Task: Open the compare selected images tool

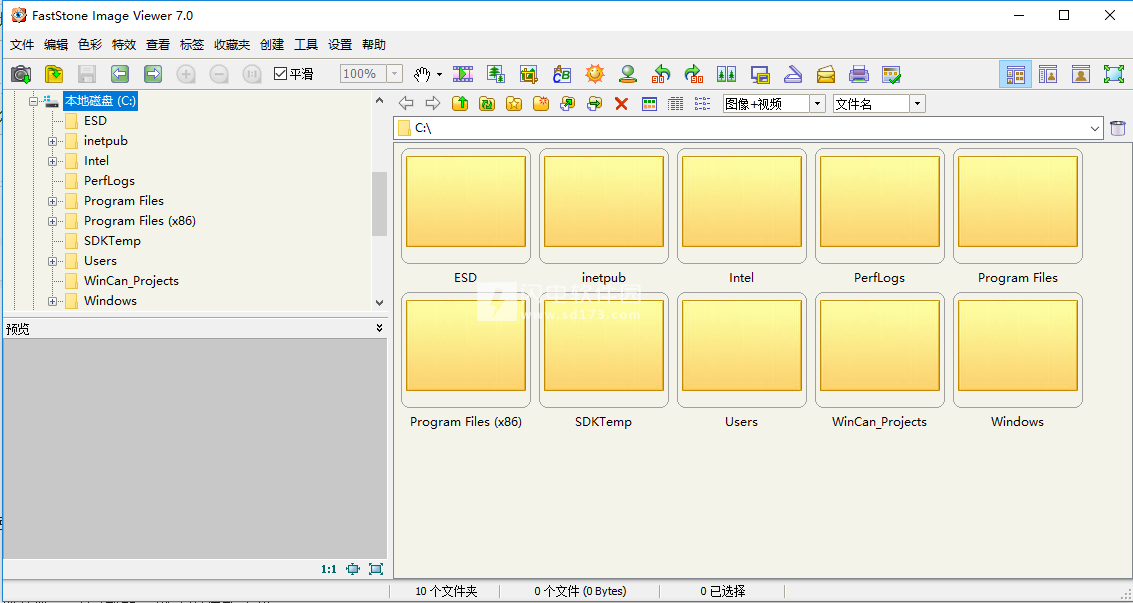Action: pos(726,74)
